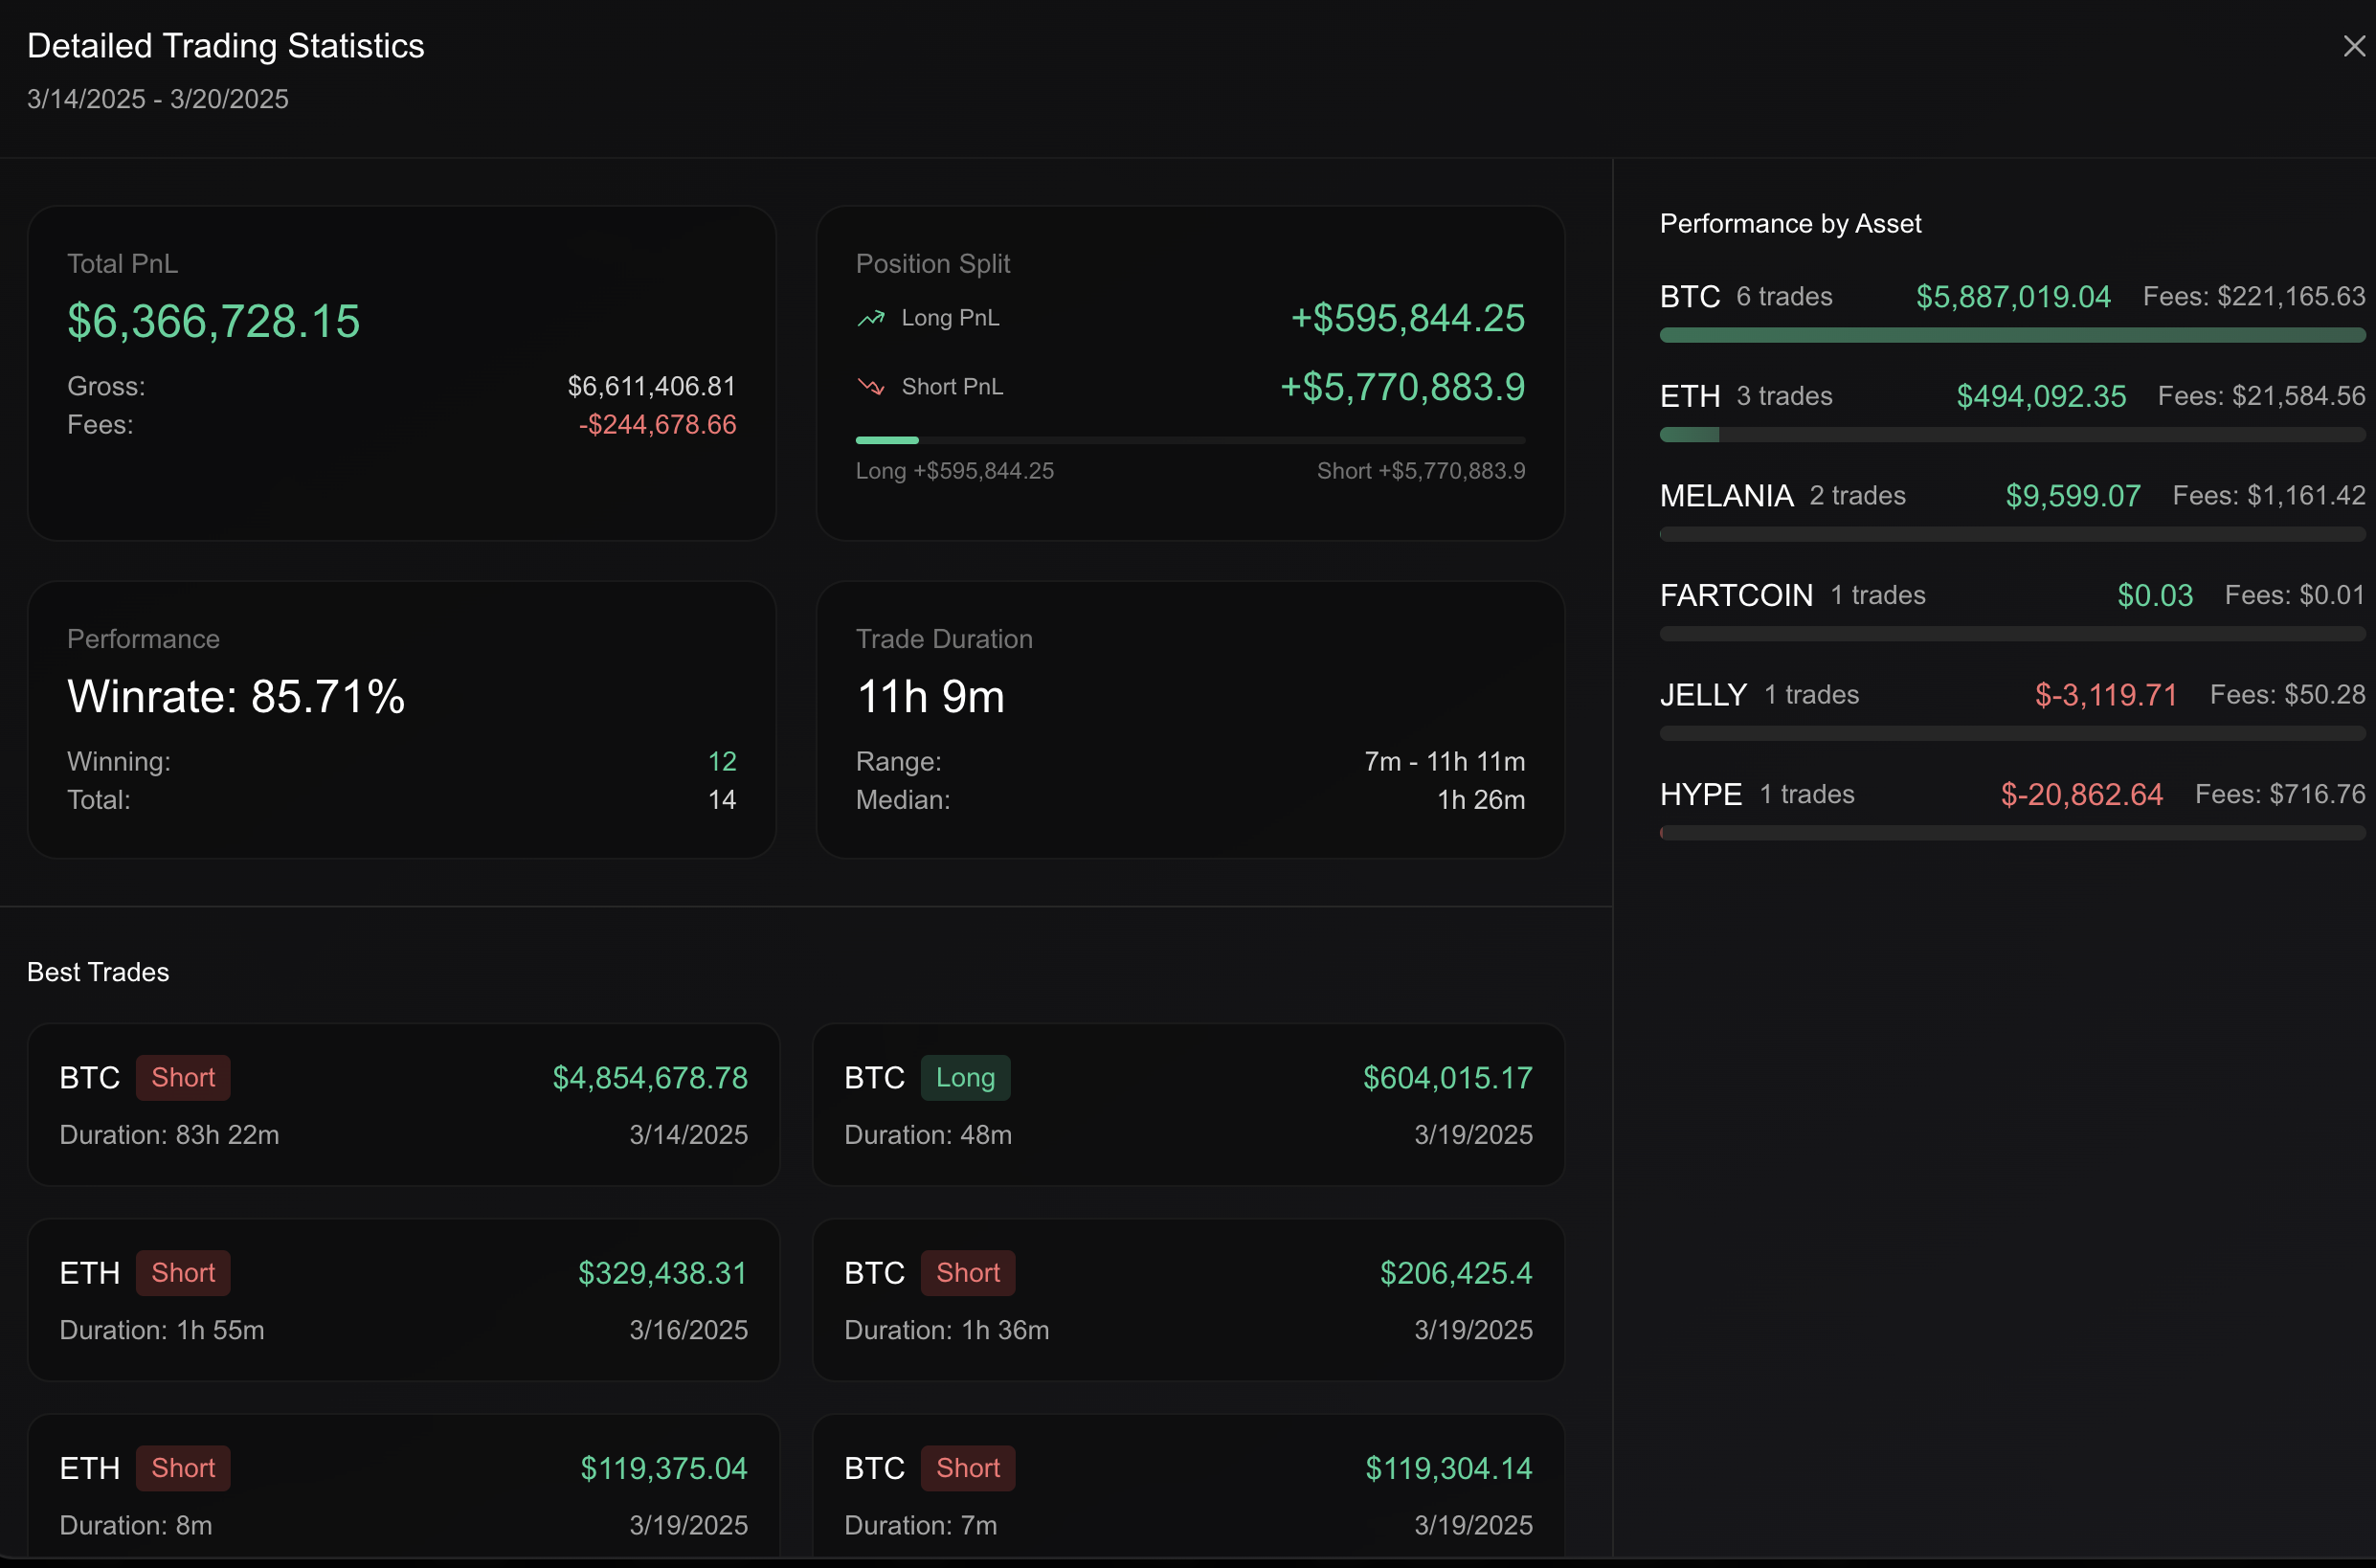Click the Long badge on BTC trade
The image size is (2376, 1568).
965,1078
